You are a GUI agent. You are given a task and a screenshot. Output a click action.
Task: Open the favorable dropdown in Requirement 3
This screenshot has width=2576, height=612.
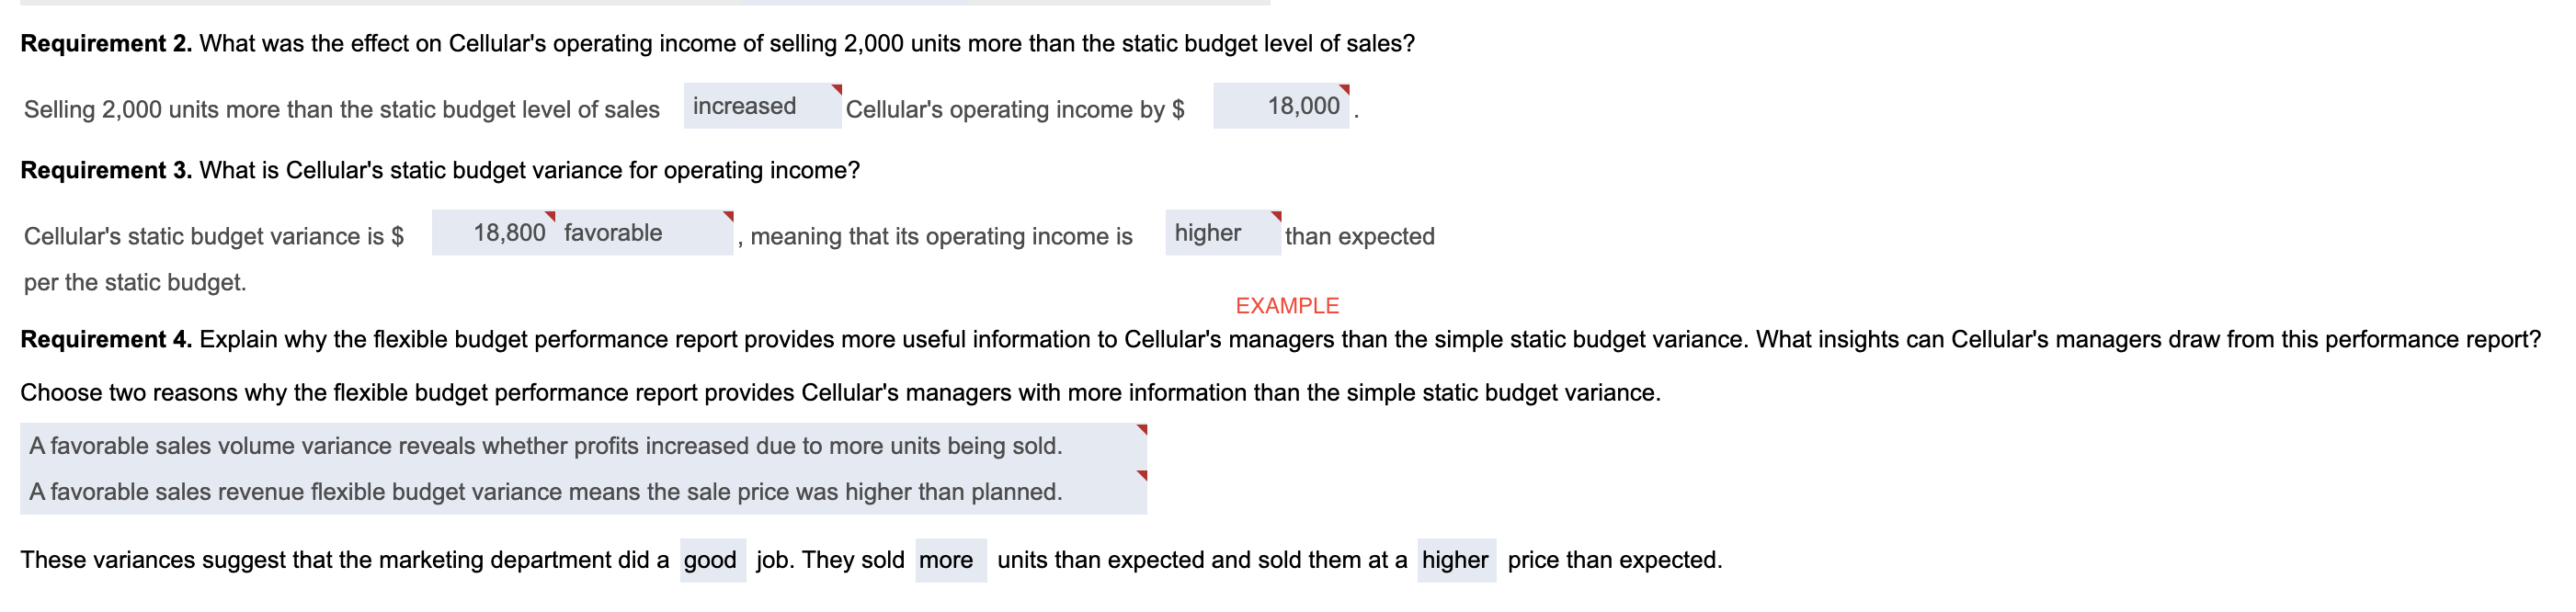pyautogui.click(x=613, y=233)
